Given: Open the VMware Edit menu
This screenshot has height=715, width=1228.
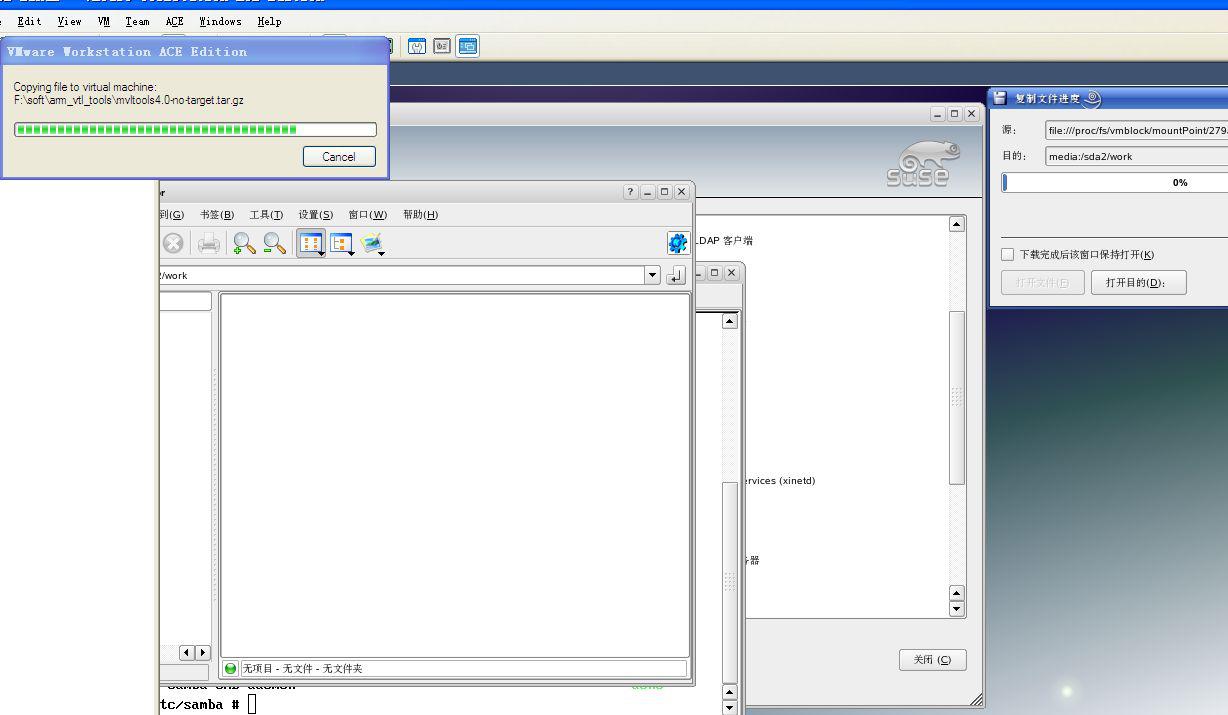Looking at the screenshot, I should click(x=30, y=21).
